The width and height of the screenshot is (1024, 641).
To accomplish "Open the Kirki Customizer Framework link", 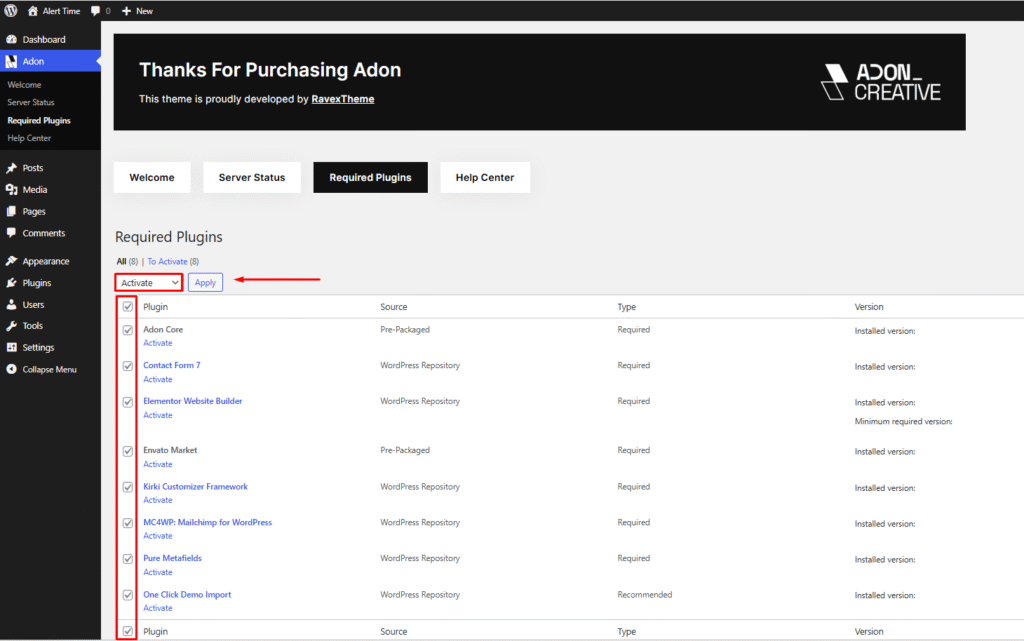I will click(195, 487).
